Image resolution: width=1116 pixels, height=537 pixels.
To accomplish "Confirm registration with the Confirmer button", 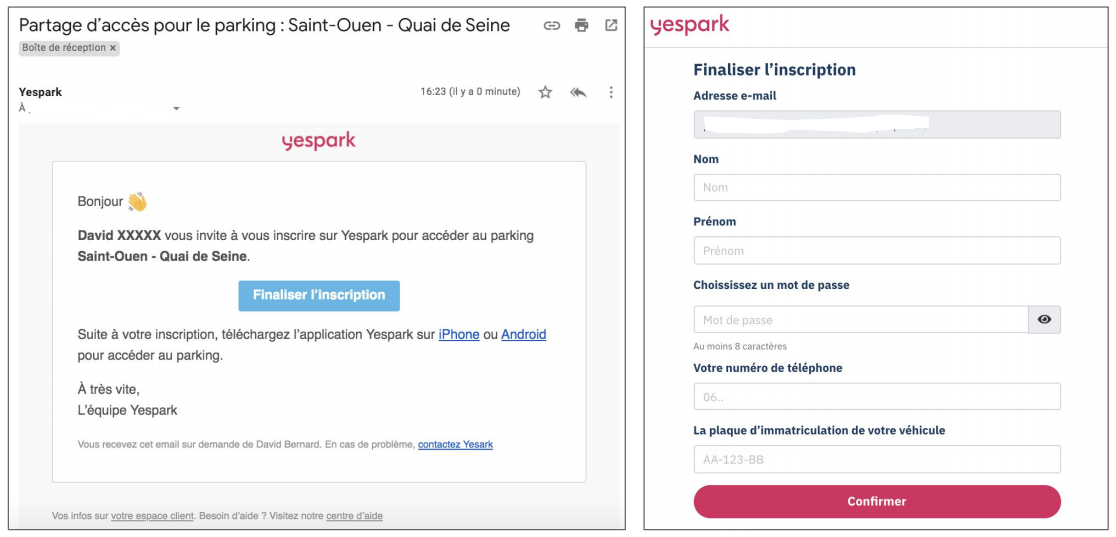I will tap(877, 501).
